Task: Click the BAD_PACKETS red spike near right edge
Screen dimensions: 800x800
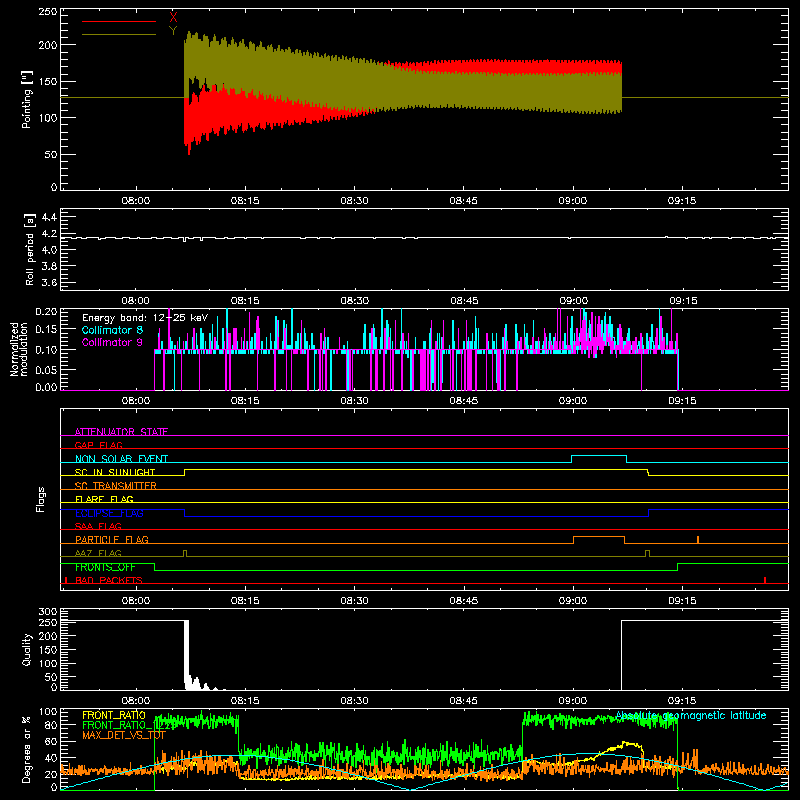Action: point(765,580)
